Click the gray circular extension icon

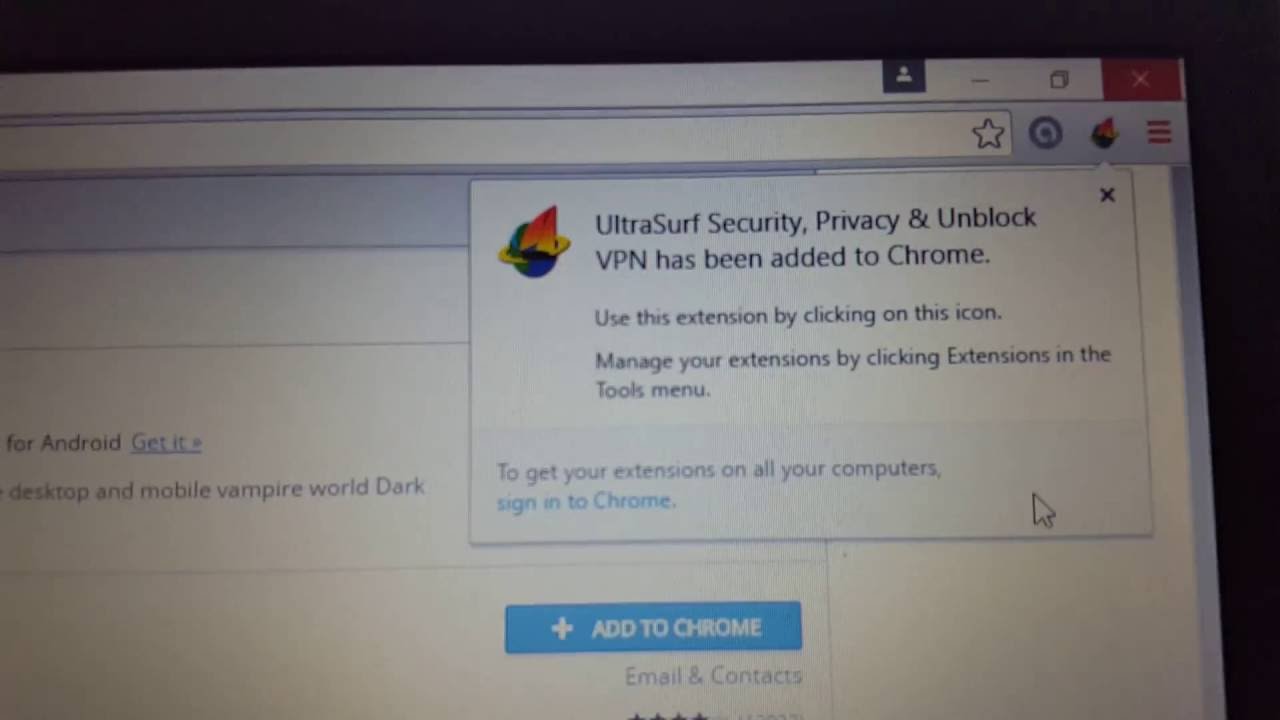tap(1045, 134)
